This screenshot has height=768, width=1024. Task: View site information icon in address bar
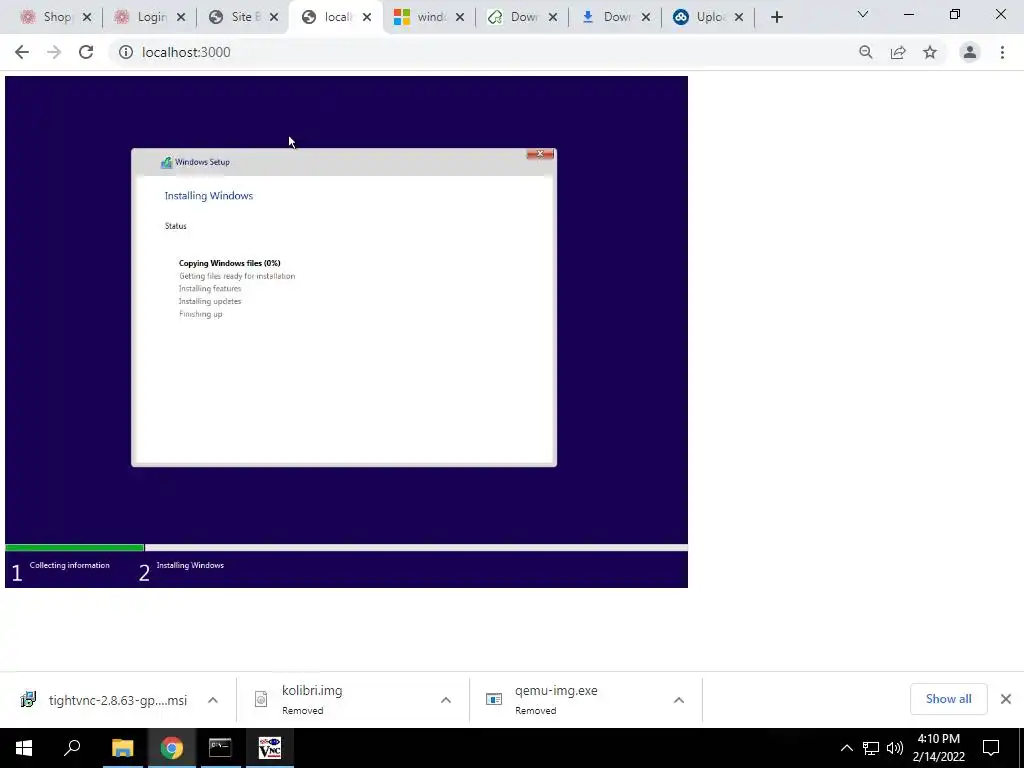click(x=125, y=52)
